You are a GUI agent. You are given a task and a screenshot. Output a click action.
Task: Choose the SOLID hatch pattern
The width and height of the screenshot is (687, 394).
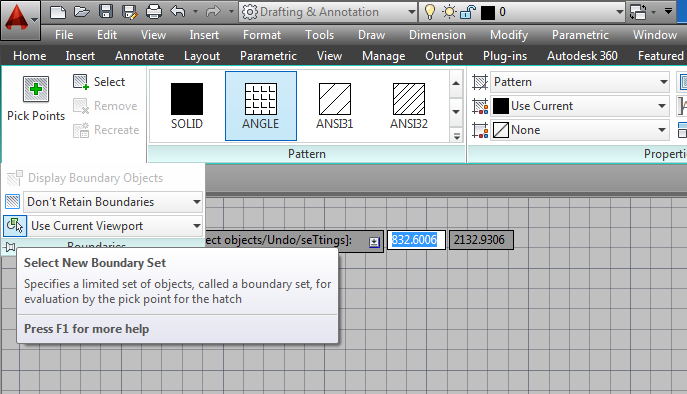[x=187, y=106]
